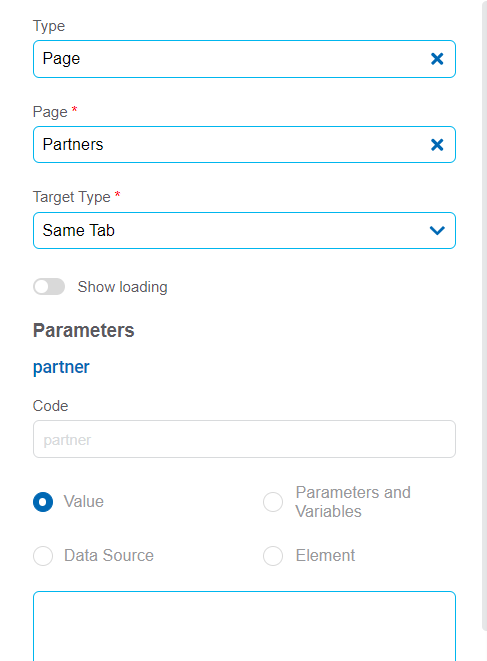The height and width of the screenshot is (661, 487).
Task: Clear the Type field using its X icon
Action: pos(437,59)
